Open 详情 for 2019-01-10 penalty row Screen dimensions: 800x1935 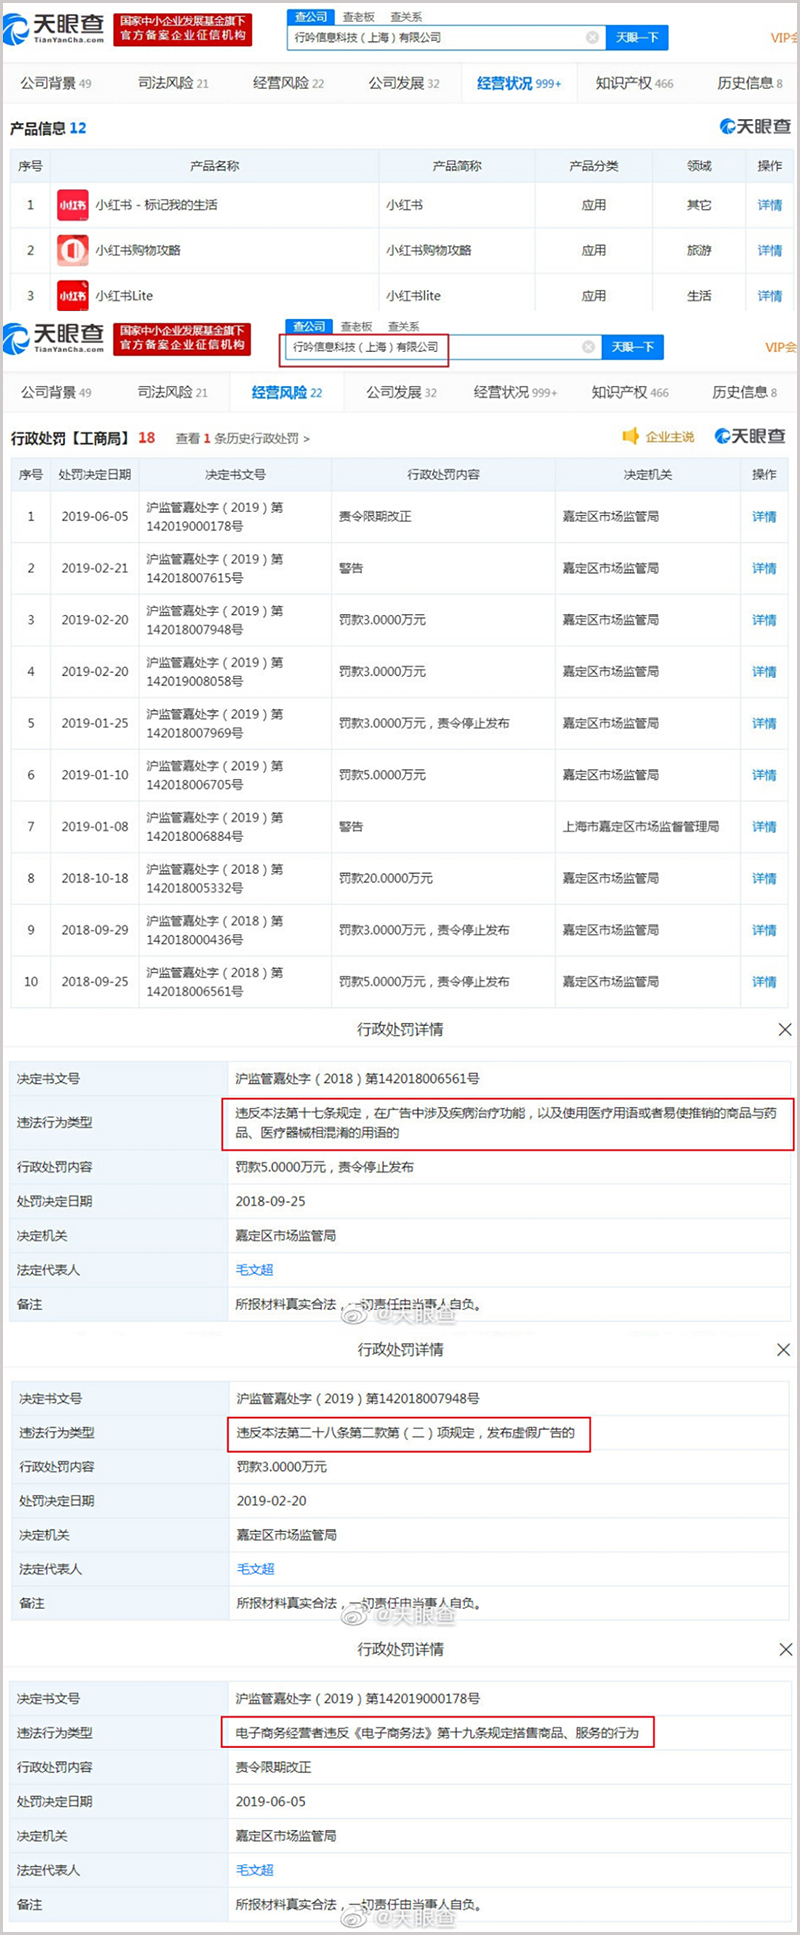(764, 775)
